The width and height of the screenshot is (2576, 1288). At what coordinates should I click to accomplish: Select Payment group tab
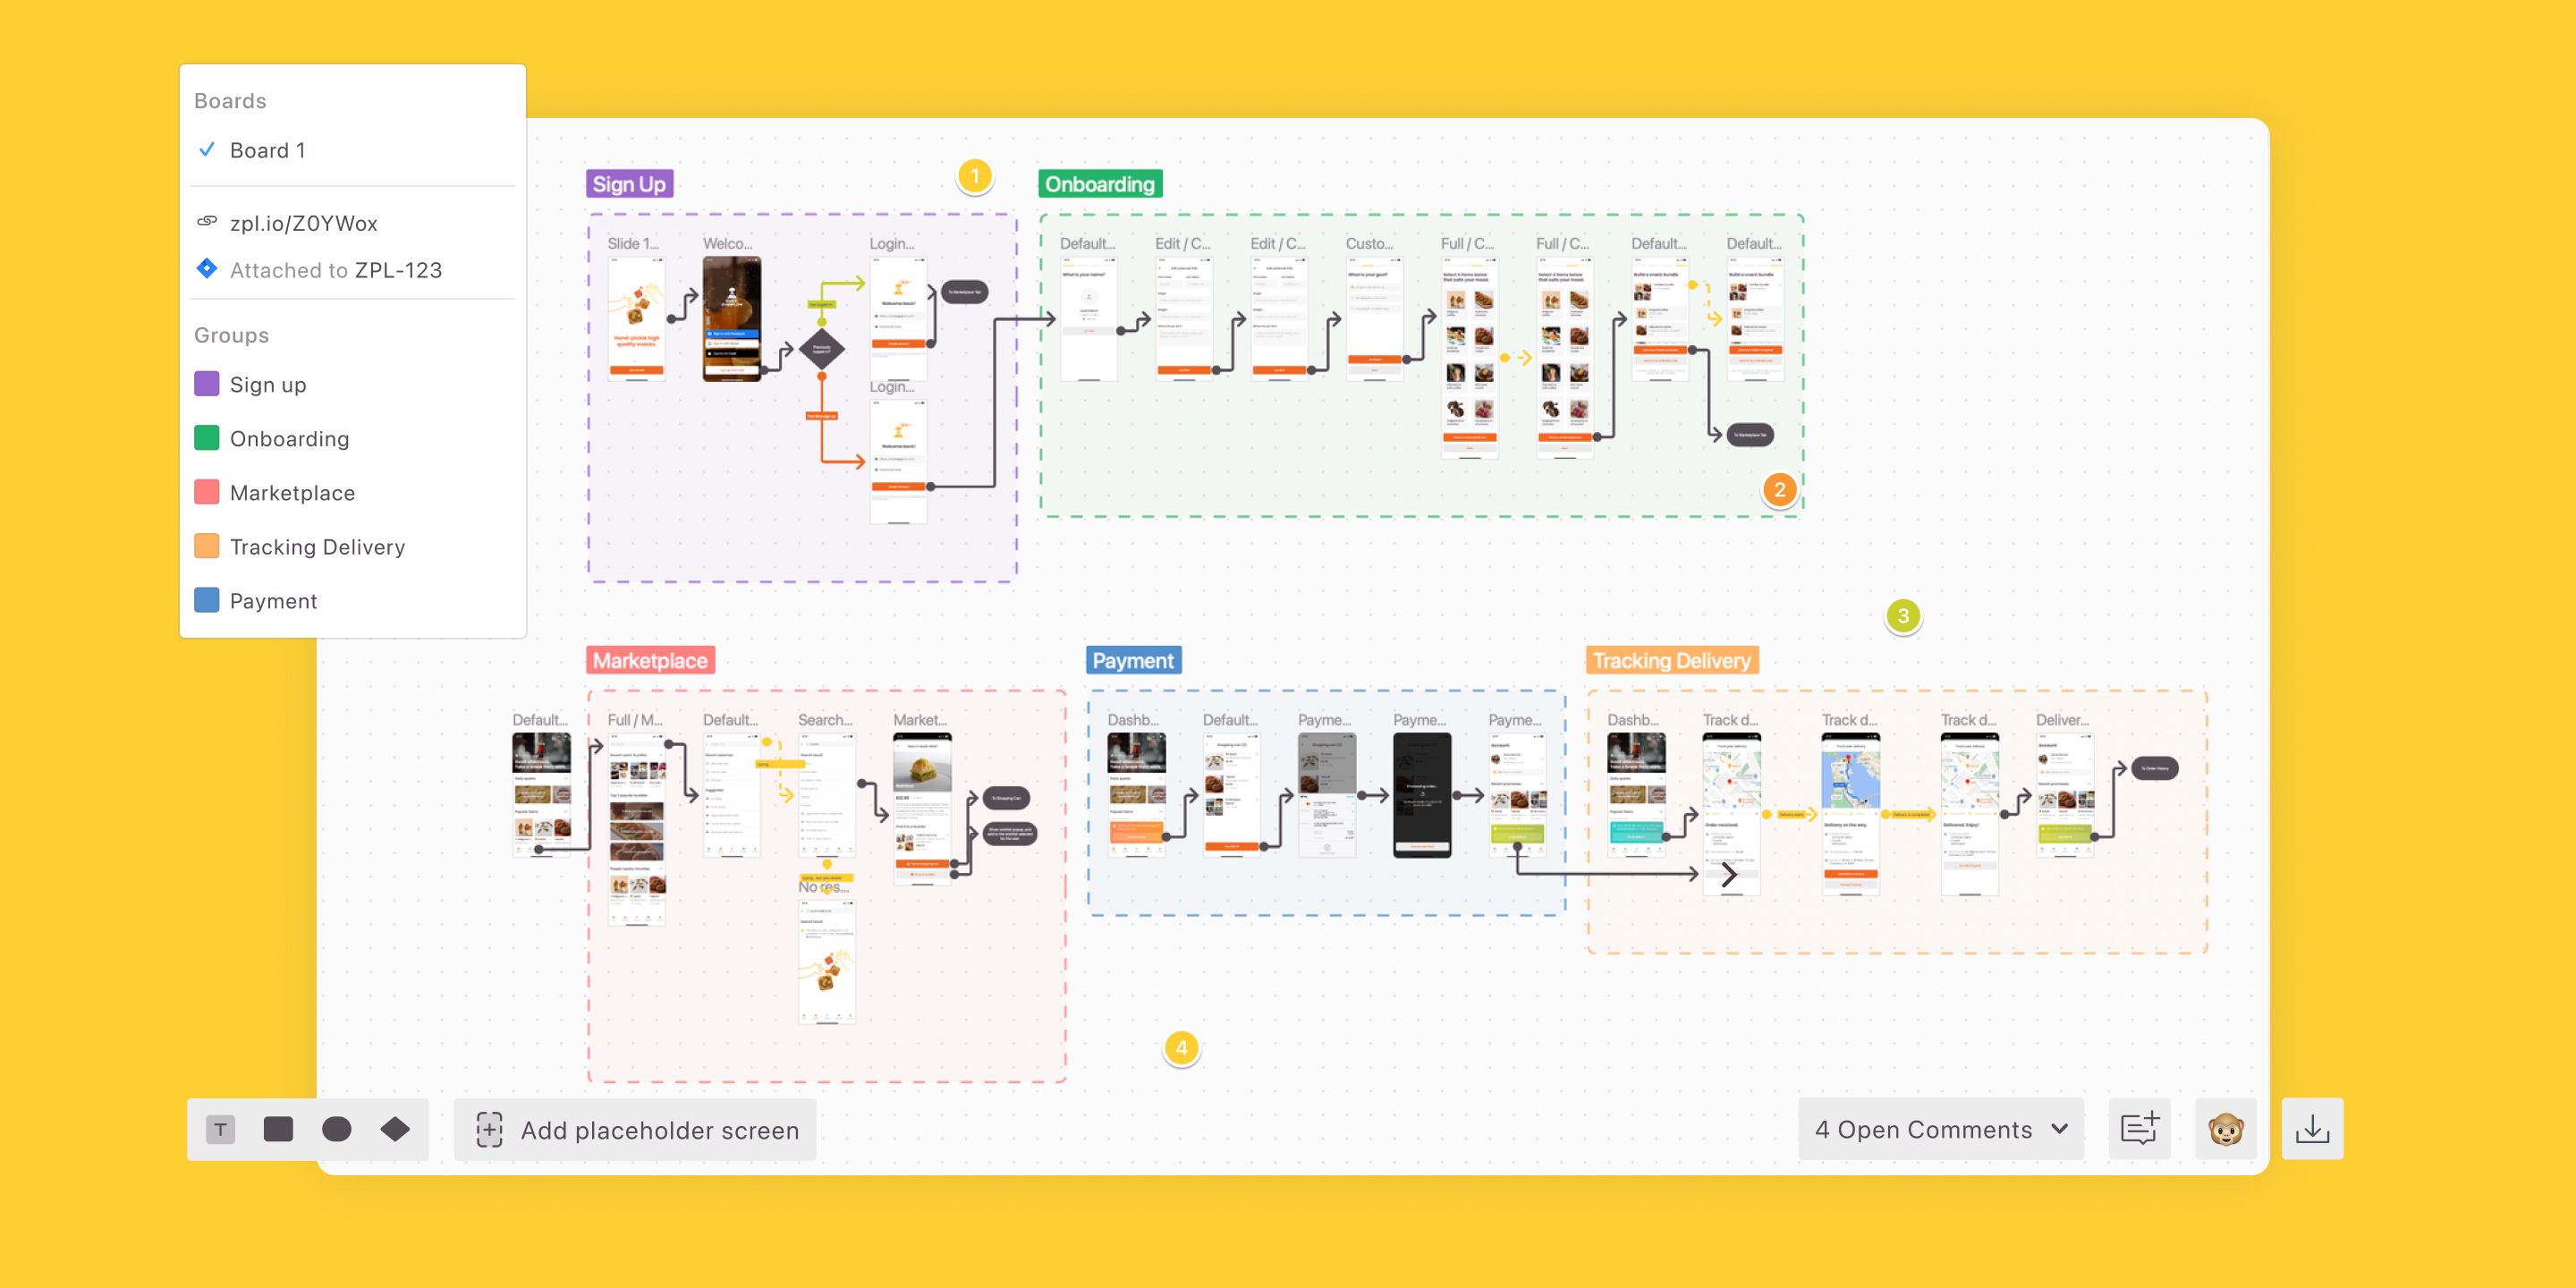pos(275,599)
